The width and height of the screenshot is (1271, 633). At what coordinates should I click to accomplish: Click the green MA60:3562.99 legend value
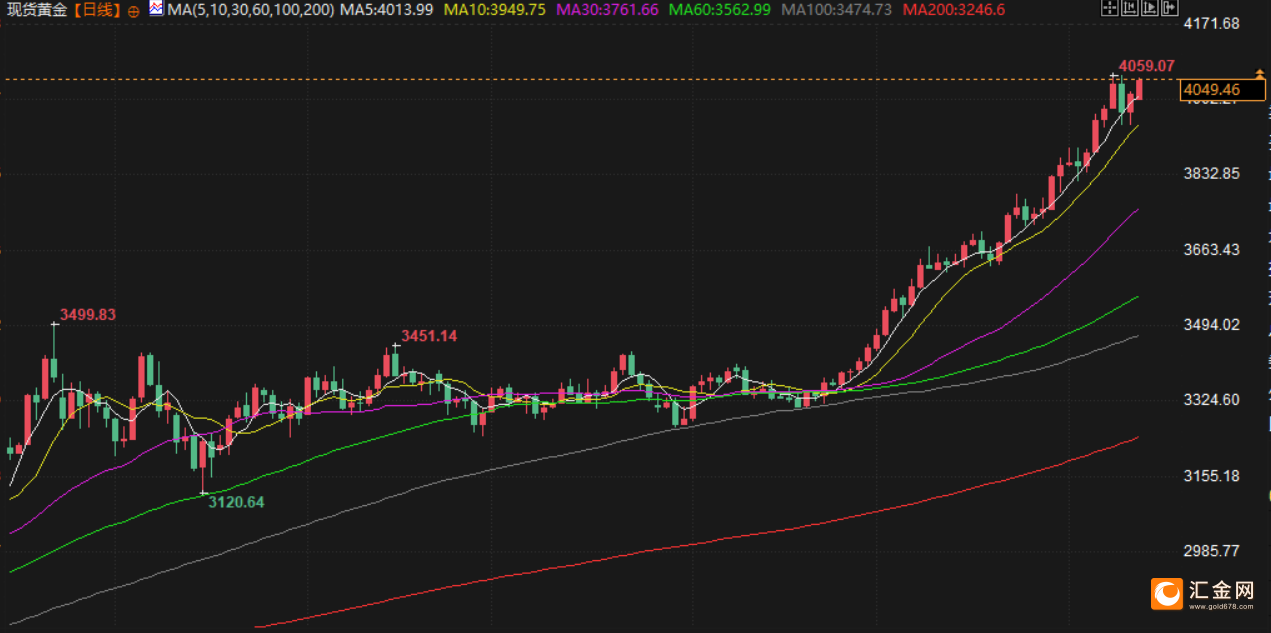click(721, 10)
